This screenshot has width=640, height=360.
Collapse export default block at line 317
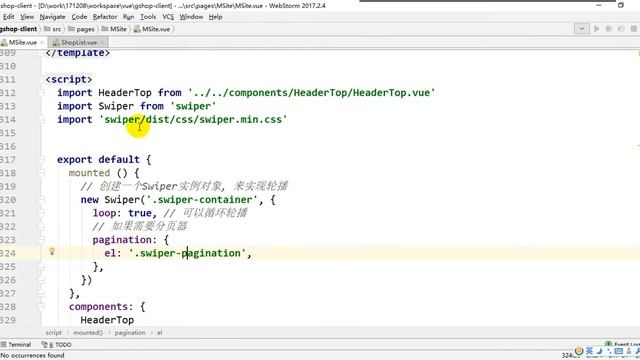(41, 160)
